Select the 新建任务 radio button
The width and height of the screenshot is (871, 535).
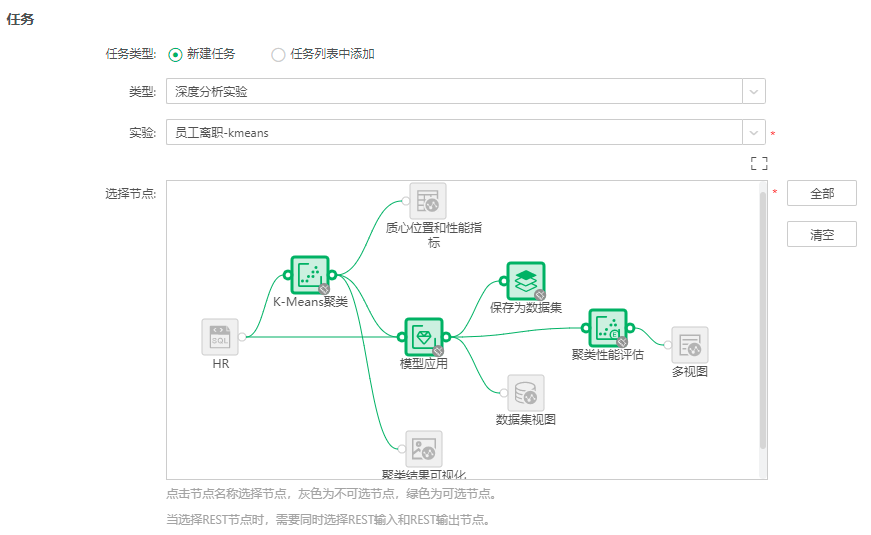(x=175, y=55)
